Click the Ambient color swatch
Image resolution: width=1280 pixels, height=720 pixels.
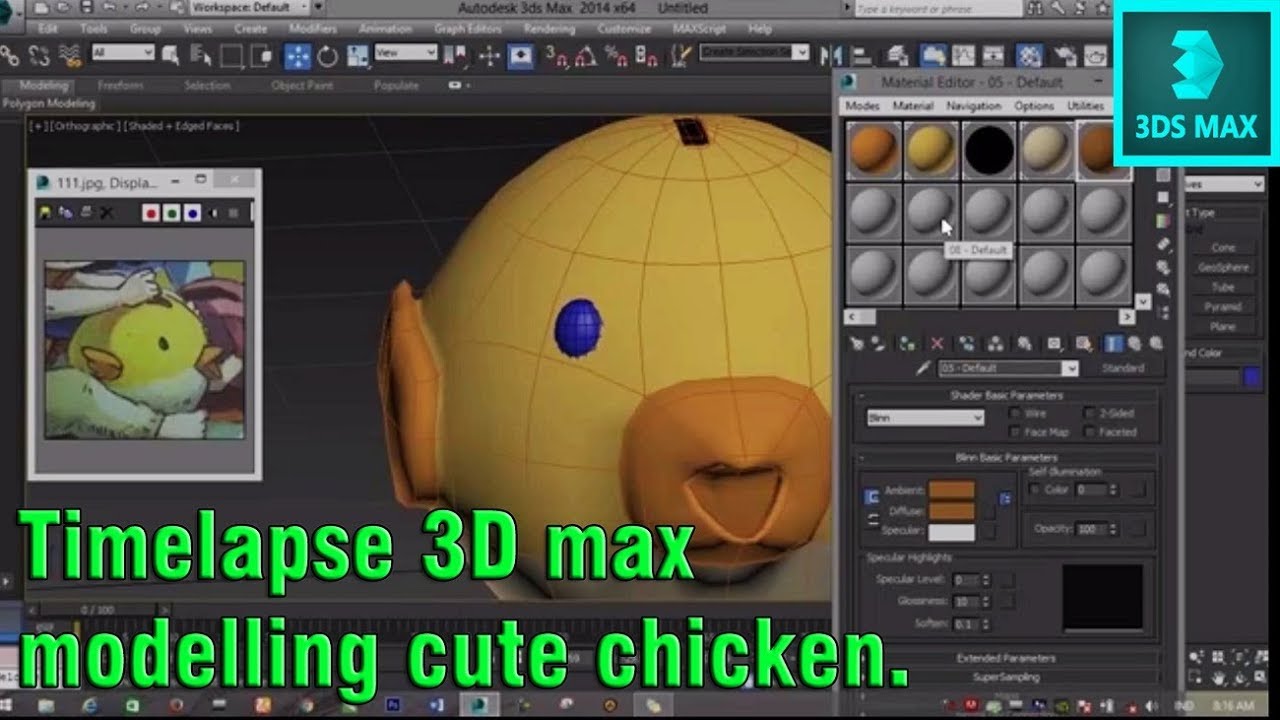(951, 491)
